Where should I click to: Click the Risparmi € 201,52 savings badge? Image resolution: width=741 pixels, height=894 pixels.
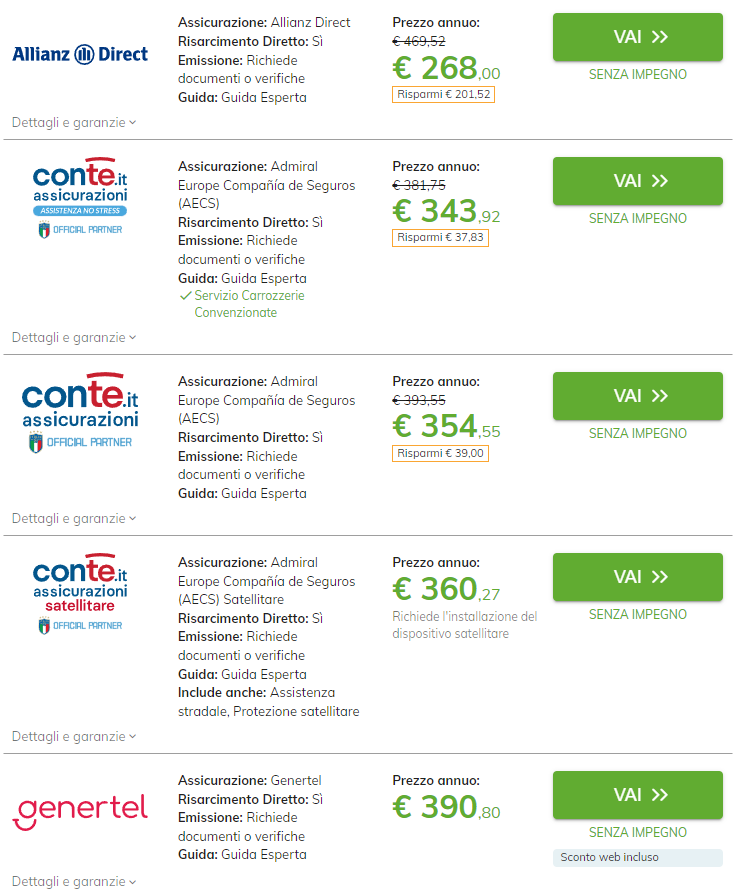pyautogui.click(x=443, y=94)
